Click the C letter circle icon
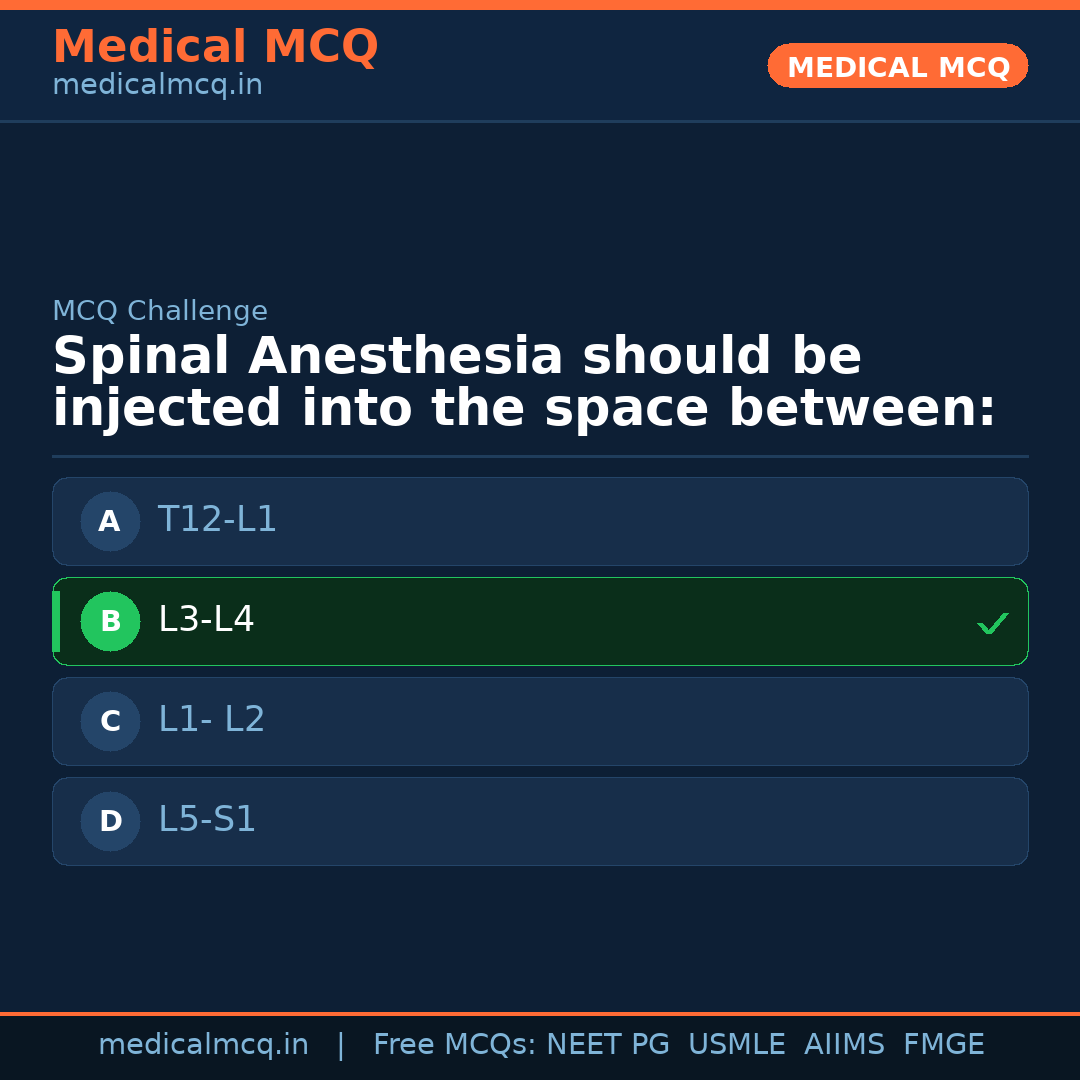This screenshot has width=1080, height=1080. point(110,721)
